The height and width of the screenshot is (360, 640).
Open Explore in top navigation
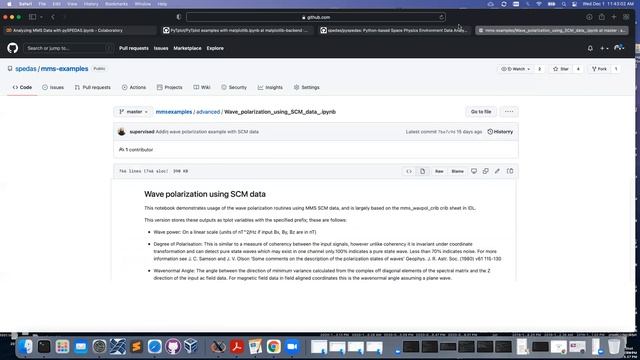click(215, 48)
